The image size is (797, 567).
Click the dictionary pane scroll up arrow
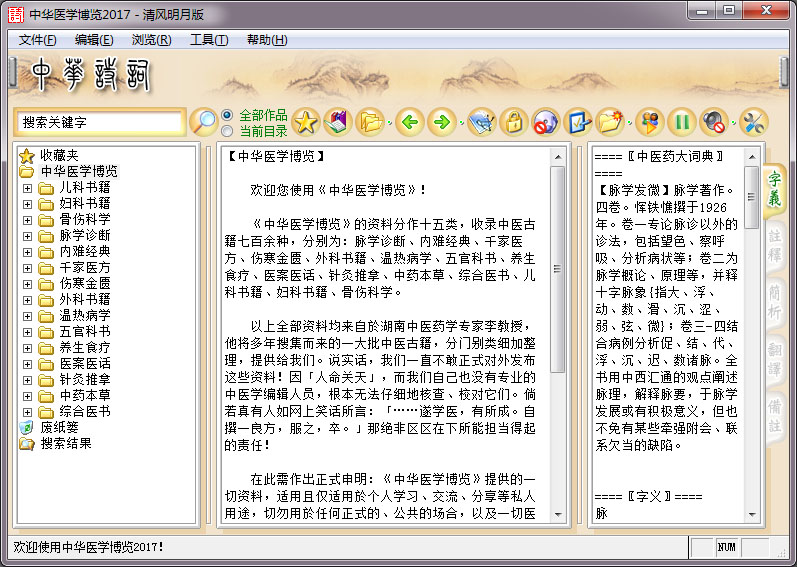pyautogui.click(x=752, y=156)
